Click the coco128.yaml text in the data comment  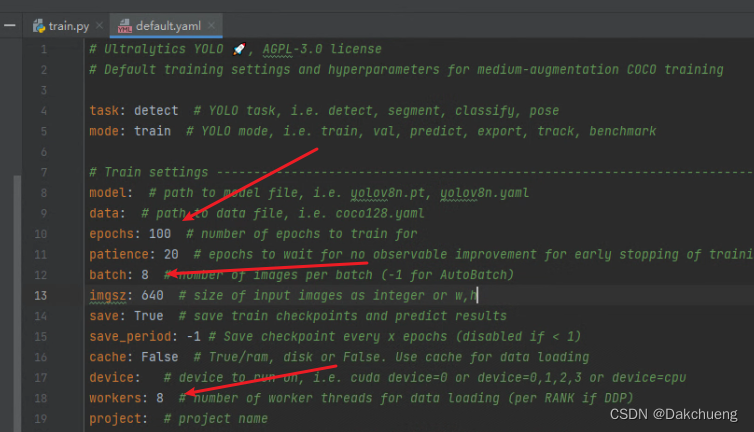point(380,214)
